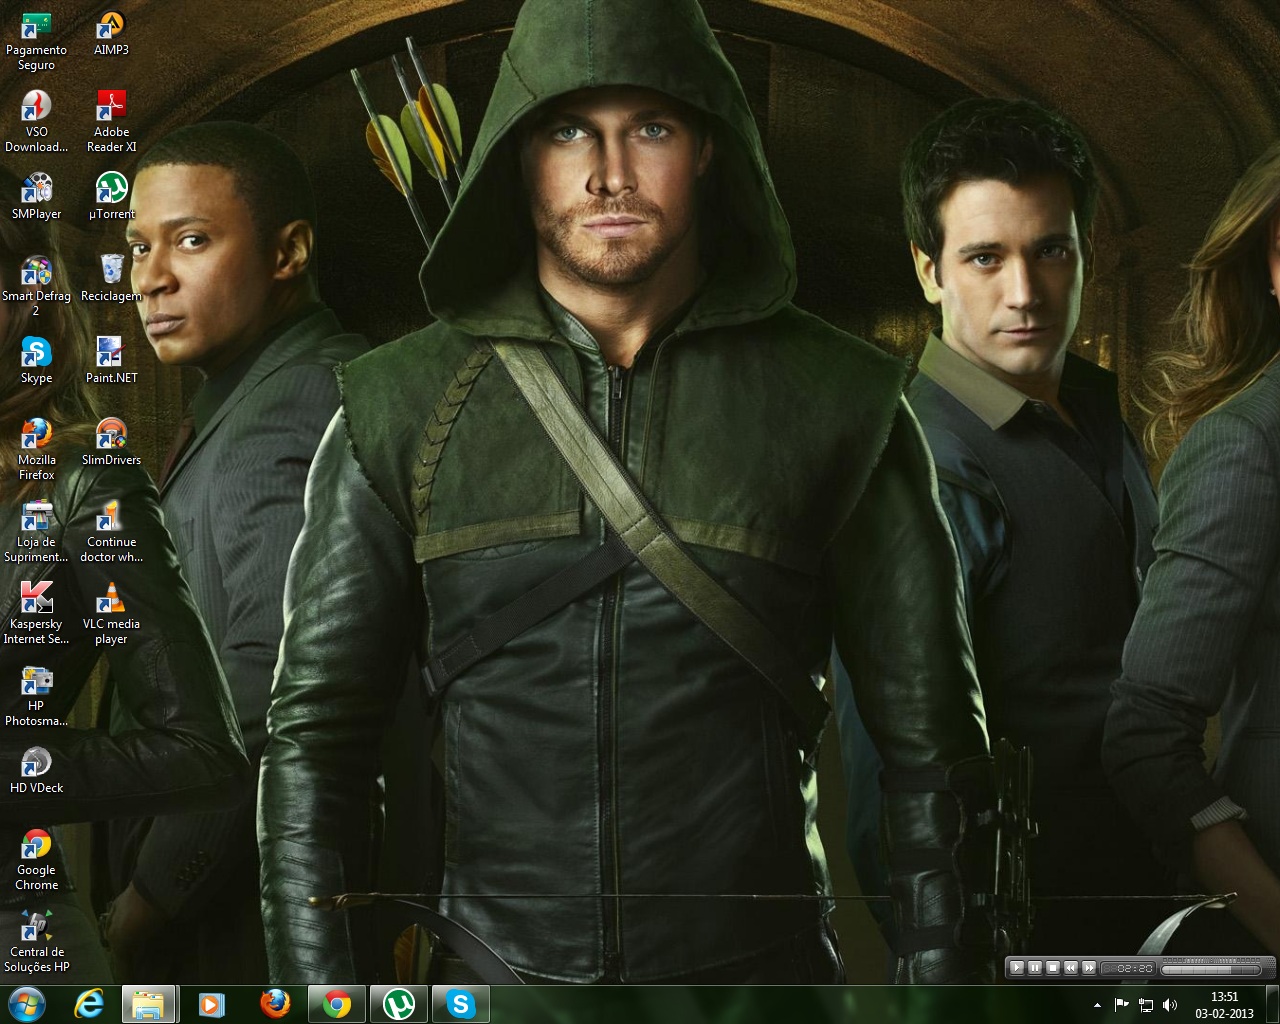Viewport: 1280px width, 1024px height.
Task: Open the Windows Start menu
Action: (26, 1004)
